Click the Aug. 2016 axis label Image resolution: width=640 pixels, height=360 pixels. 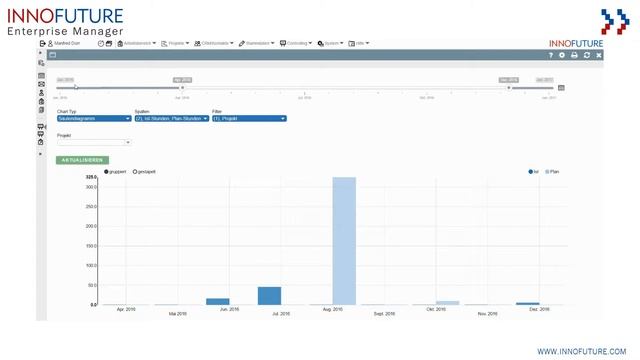click(333, 309)
